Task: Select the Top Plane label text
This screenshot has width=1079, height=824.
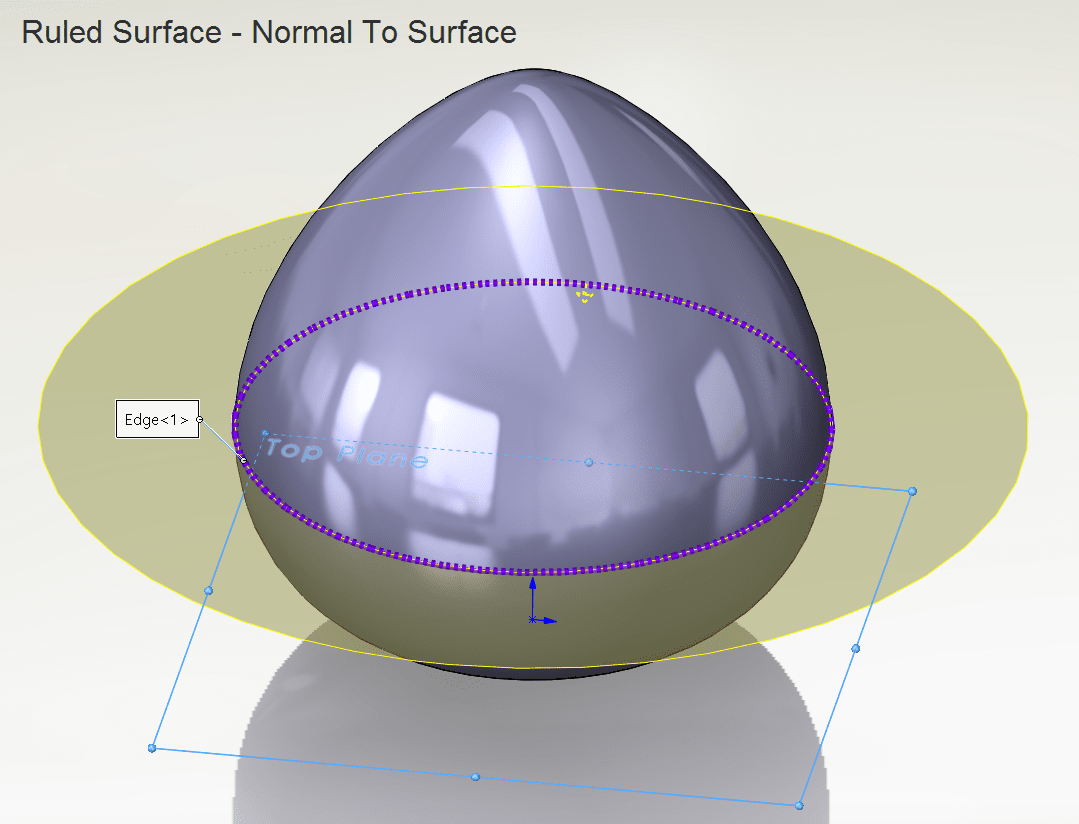Action: pos(346,454)
